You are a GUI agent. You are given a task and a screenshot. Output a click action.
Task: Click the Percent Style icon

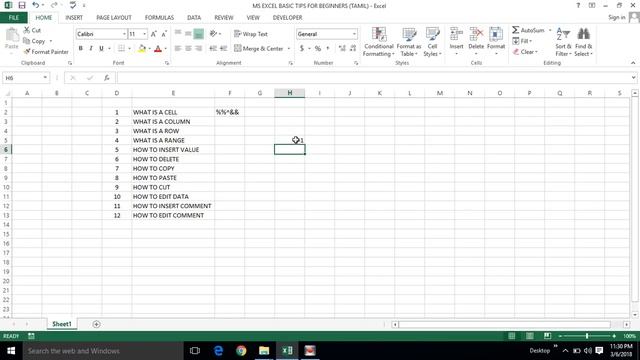(318, 49)
